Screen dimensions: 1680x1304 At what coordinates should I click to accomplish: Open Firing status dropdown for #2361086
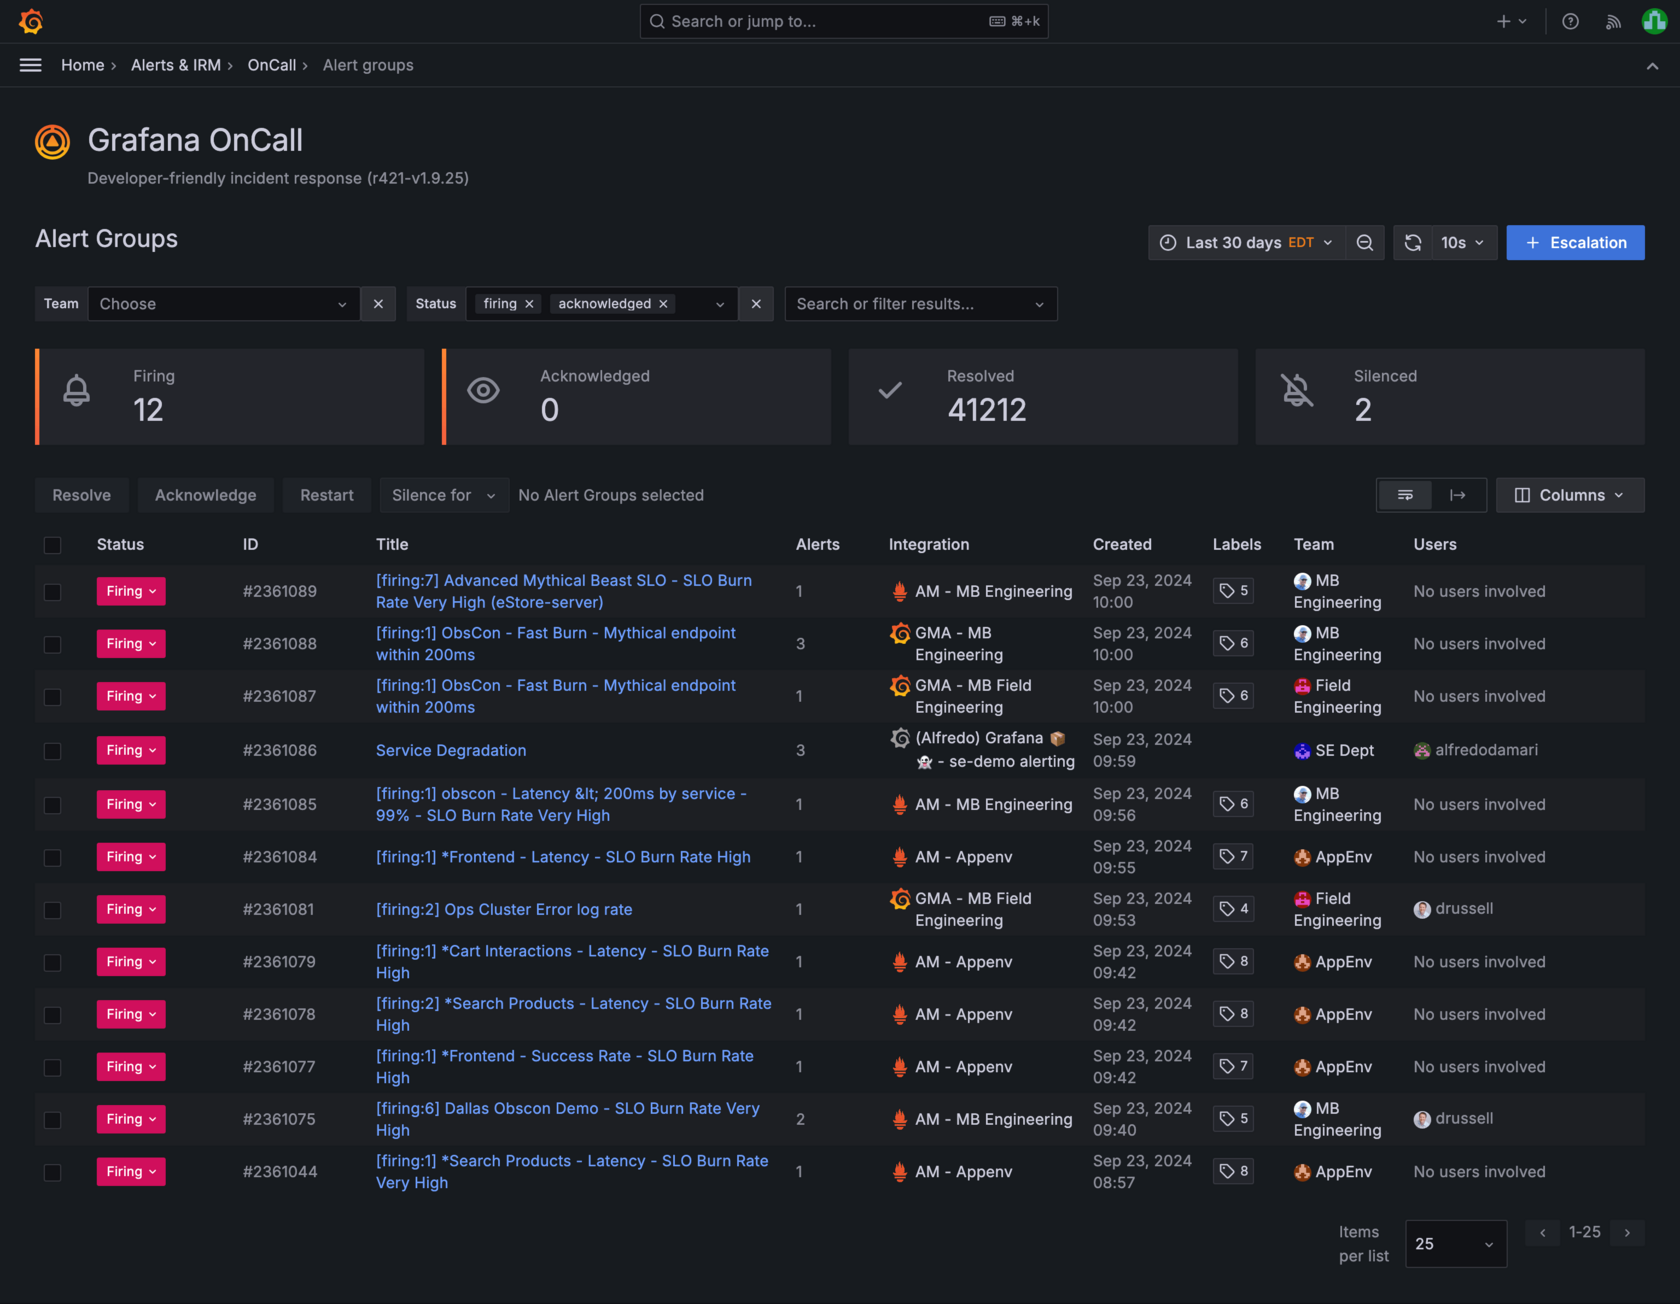[x=131, y=750]
